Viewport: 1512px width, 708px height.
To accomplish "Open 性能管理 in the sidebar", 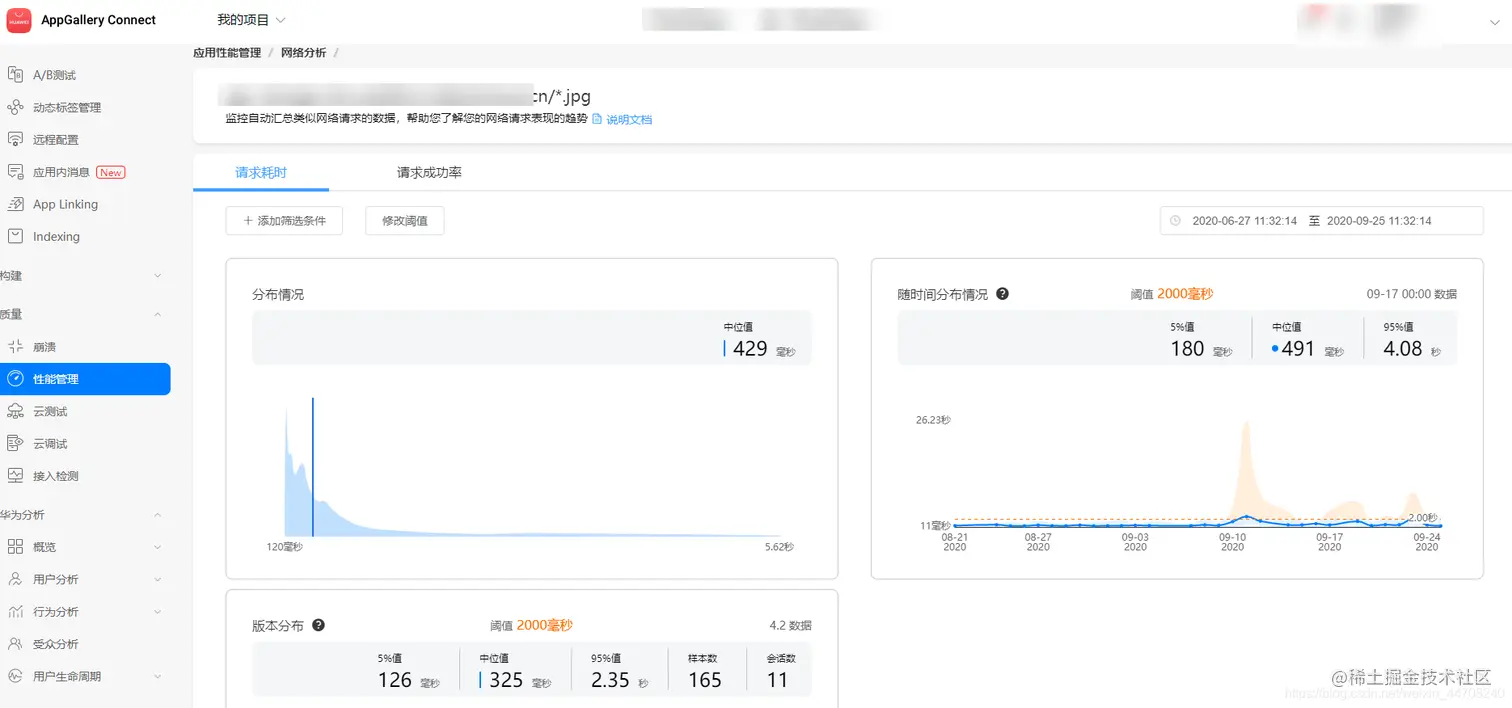I will (x=85, y=379).
